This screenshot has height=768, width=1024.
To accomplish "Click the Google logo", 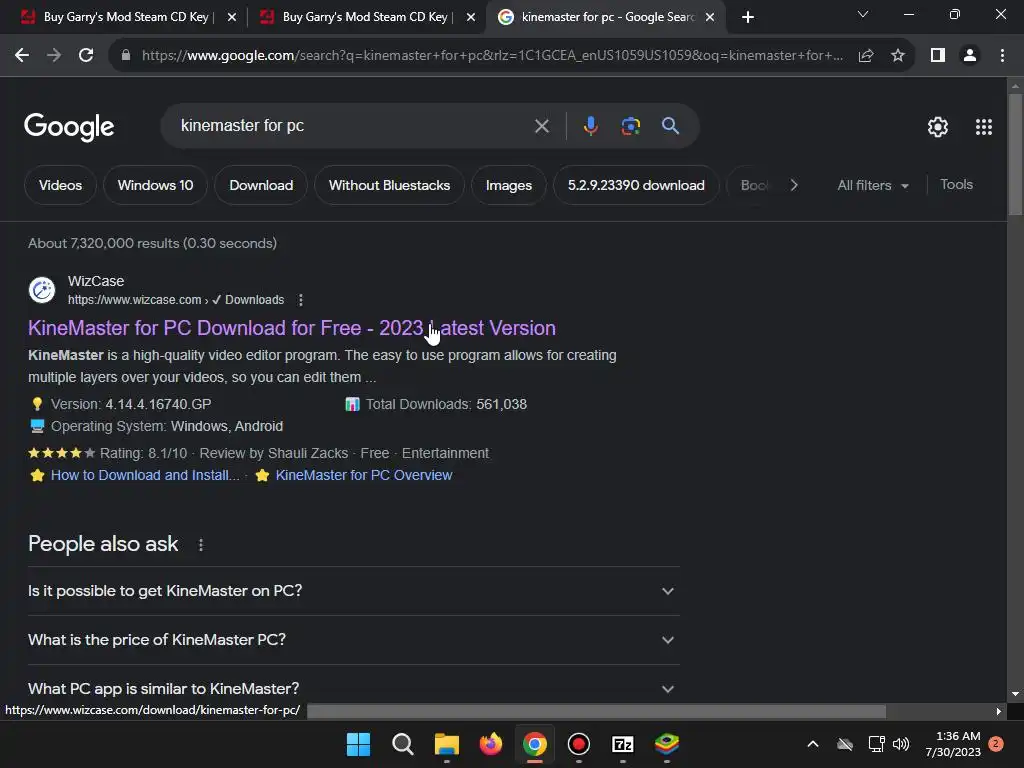I will click(69, 127).
